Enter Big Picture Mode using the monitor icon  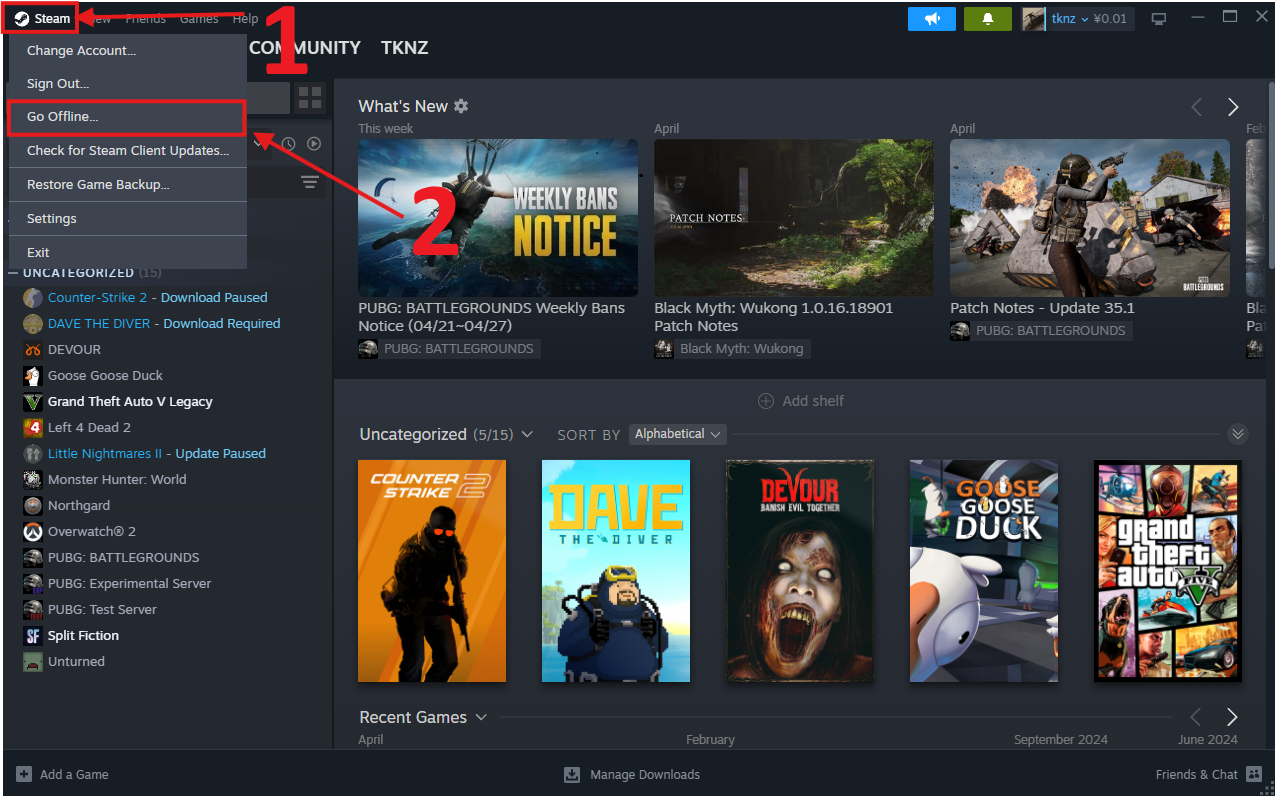(1158, 18)
